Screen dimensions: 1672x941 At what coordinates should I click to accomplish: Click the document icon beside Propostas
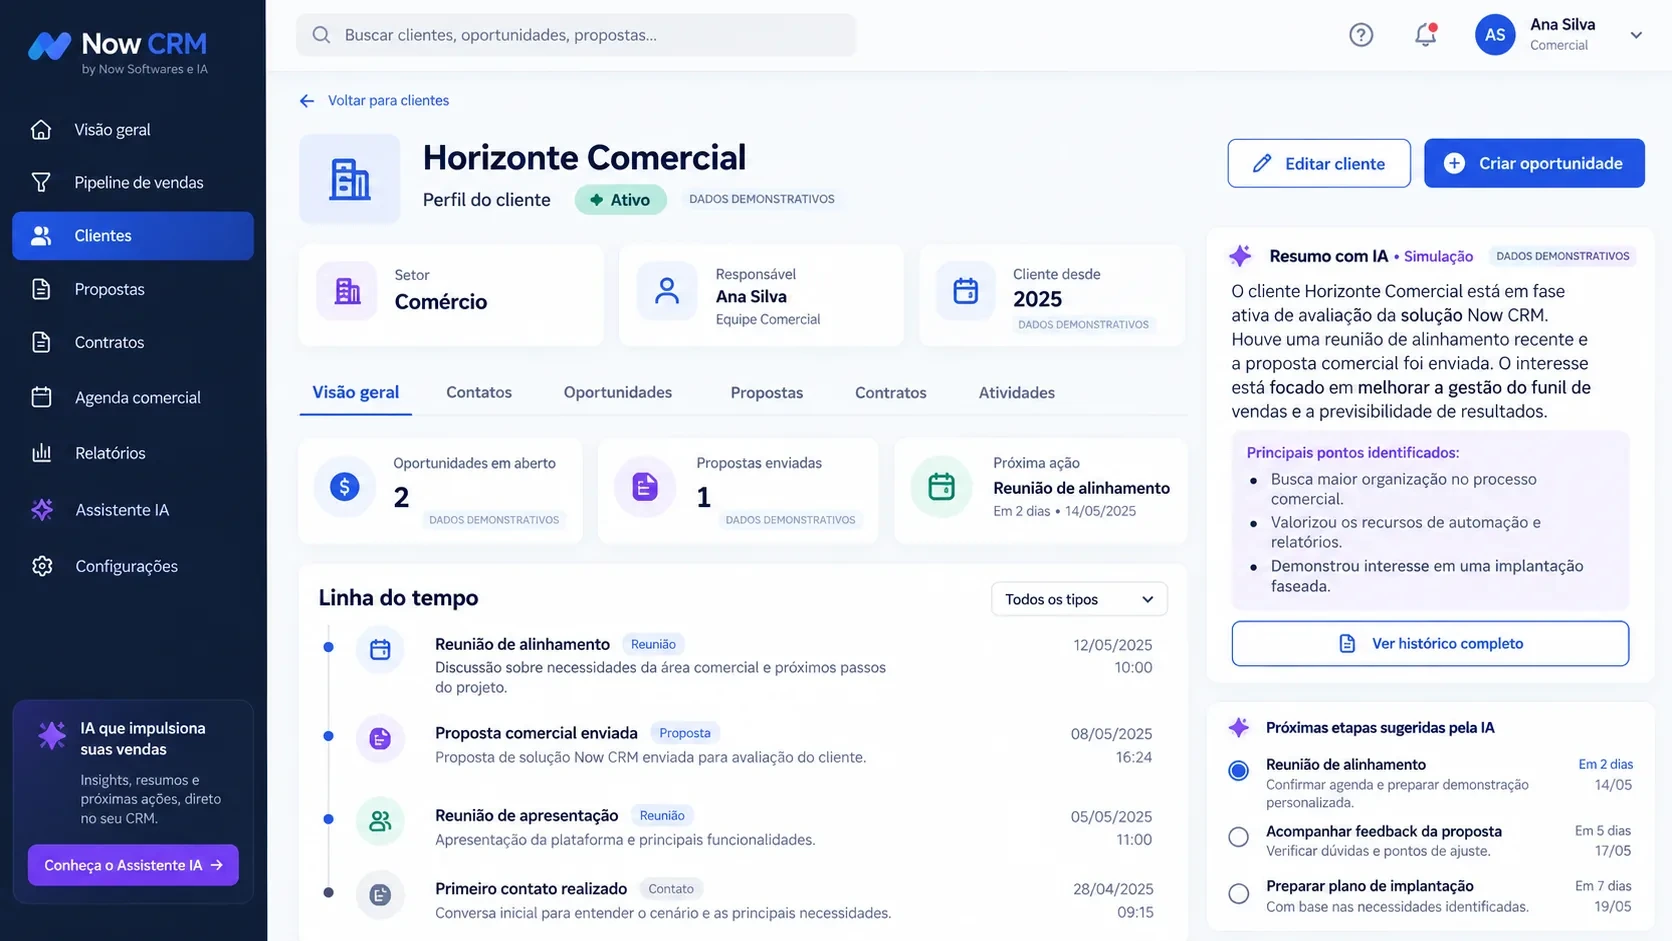tap(41, 289)
